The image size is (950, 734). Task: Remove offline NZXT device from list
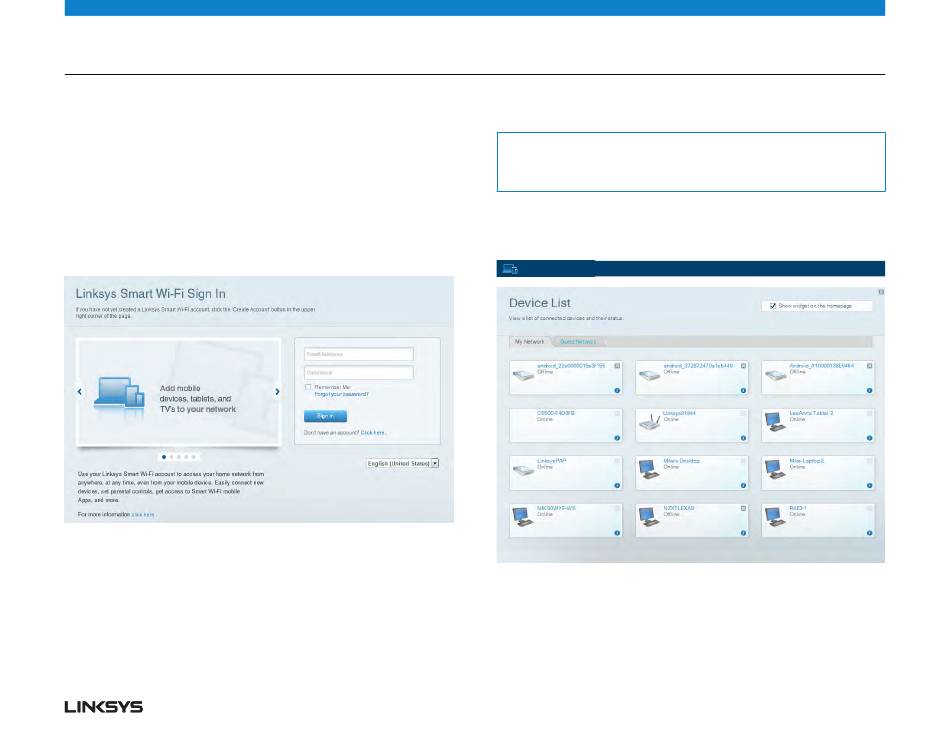(x=743, y=509)
